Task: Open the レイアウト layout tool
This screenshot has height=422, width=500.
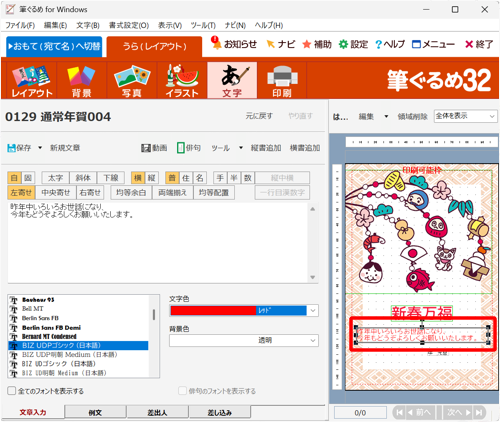Action: [32, 80]
